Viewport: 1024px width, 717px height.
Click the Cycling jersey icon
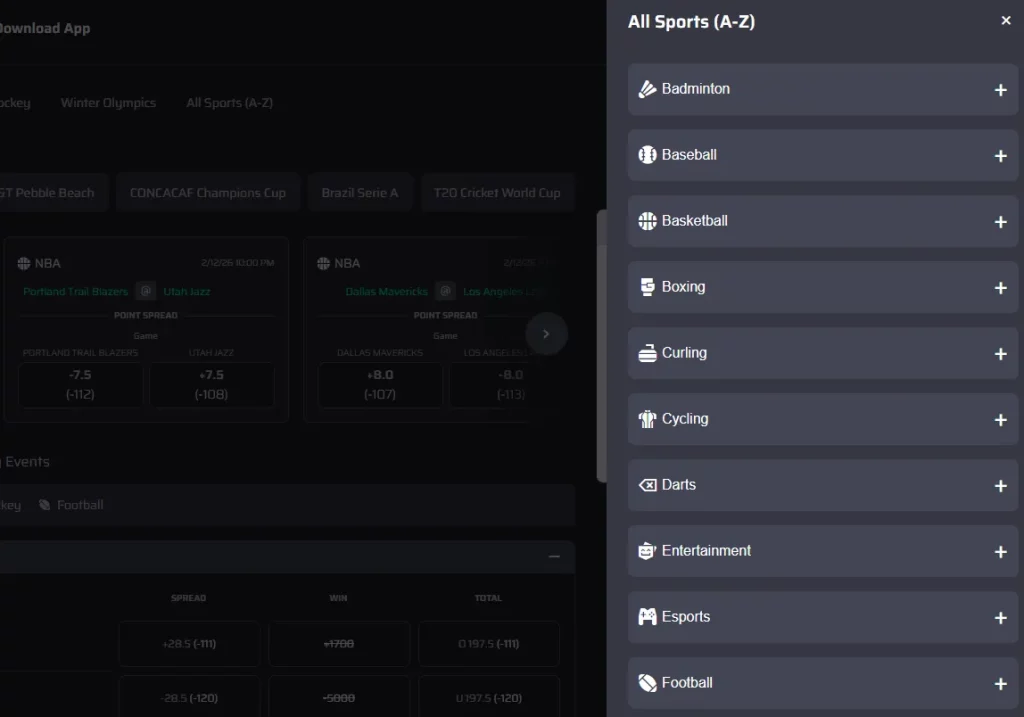pyautogui.click(x=647, y=419)
